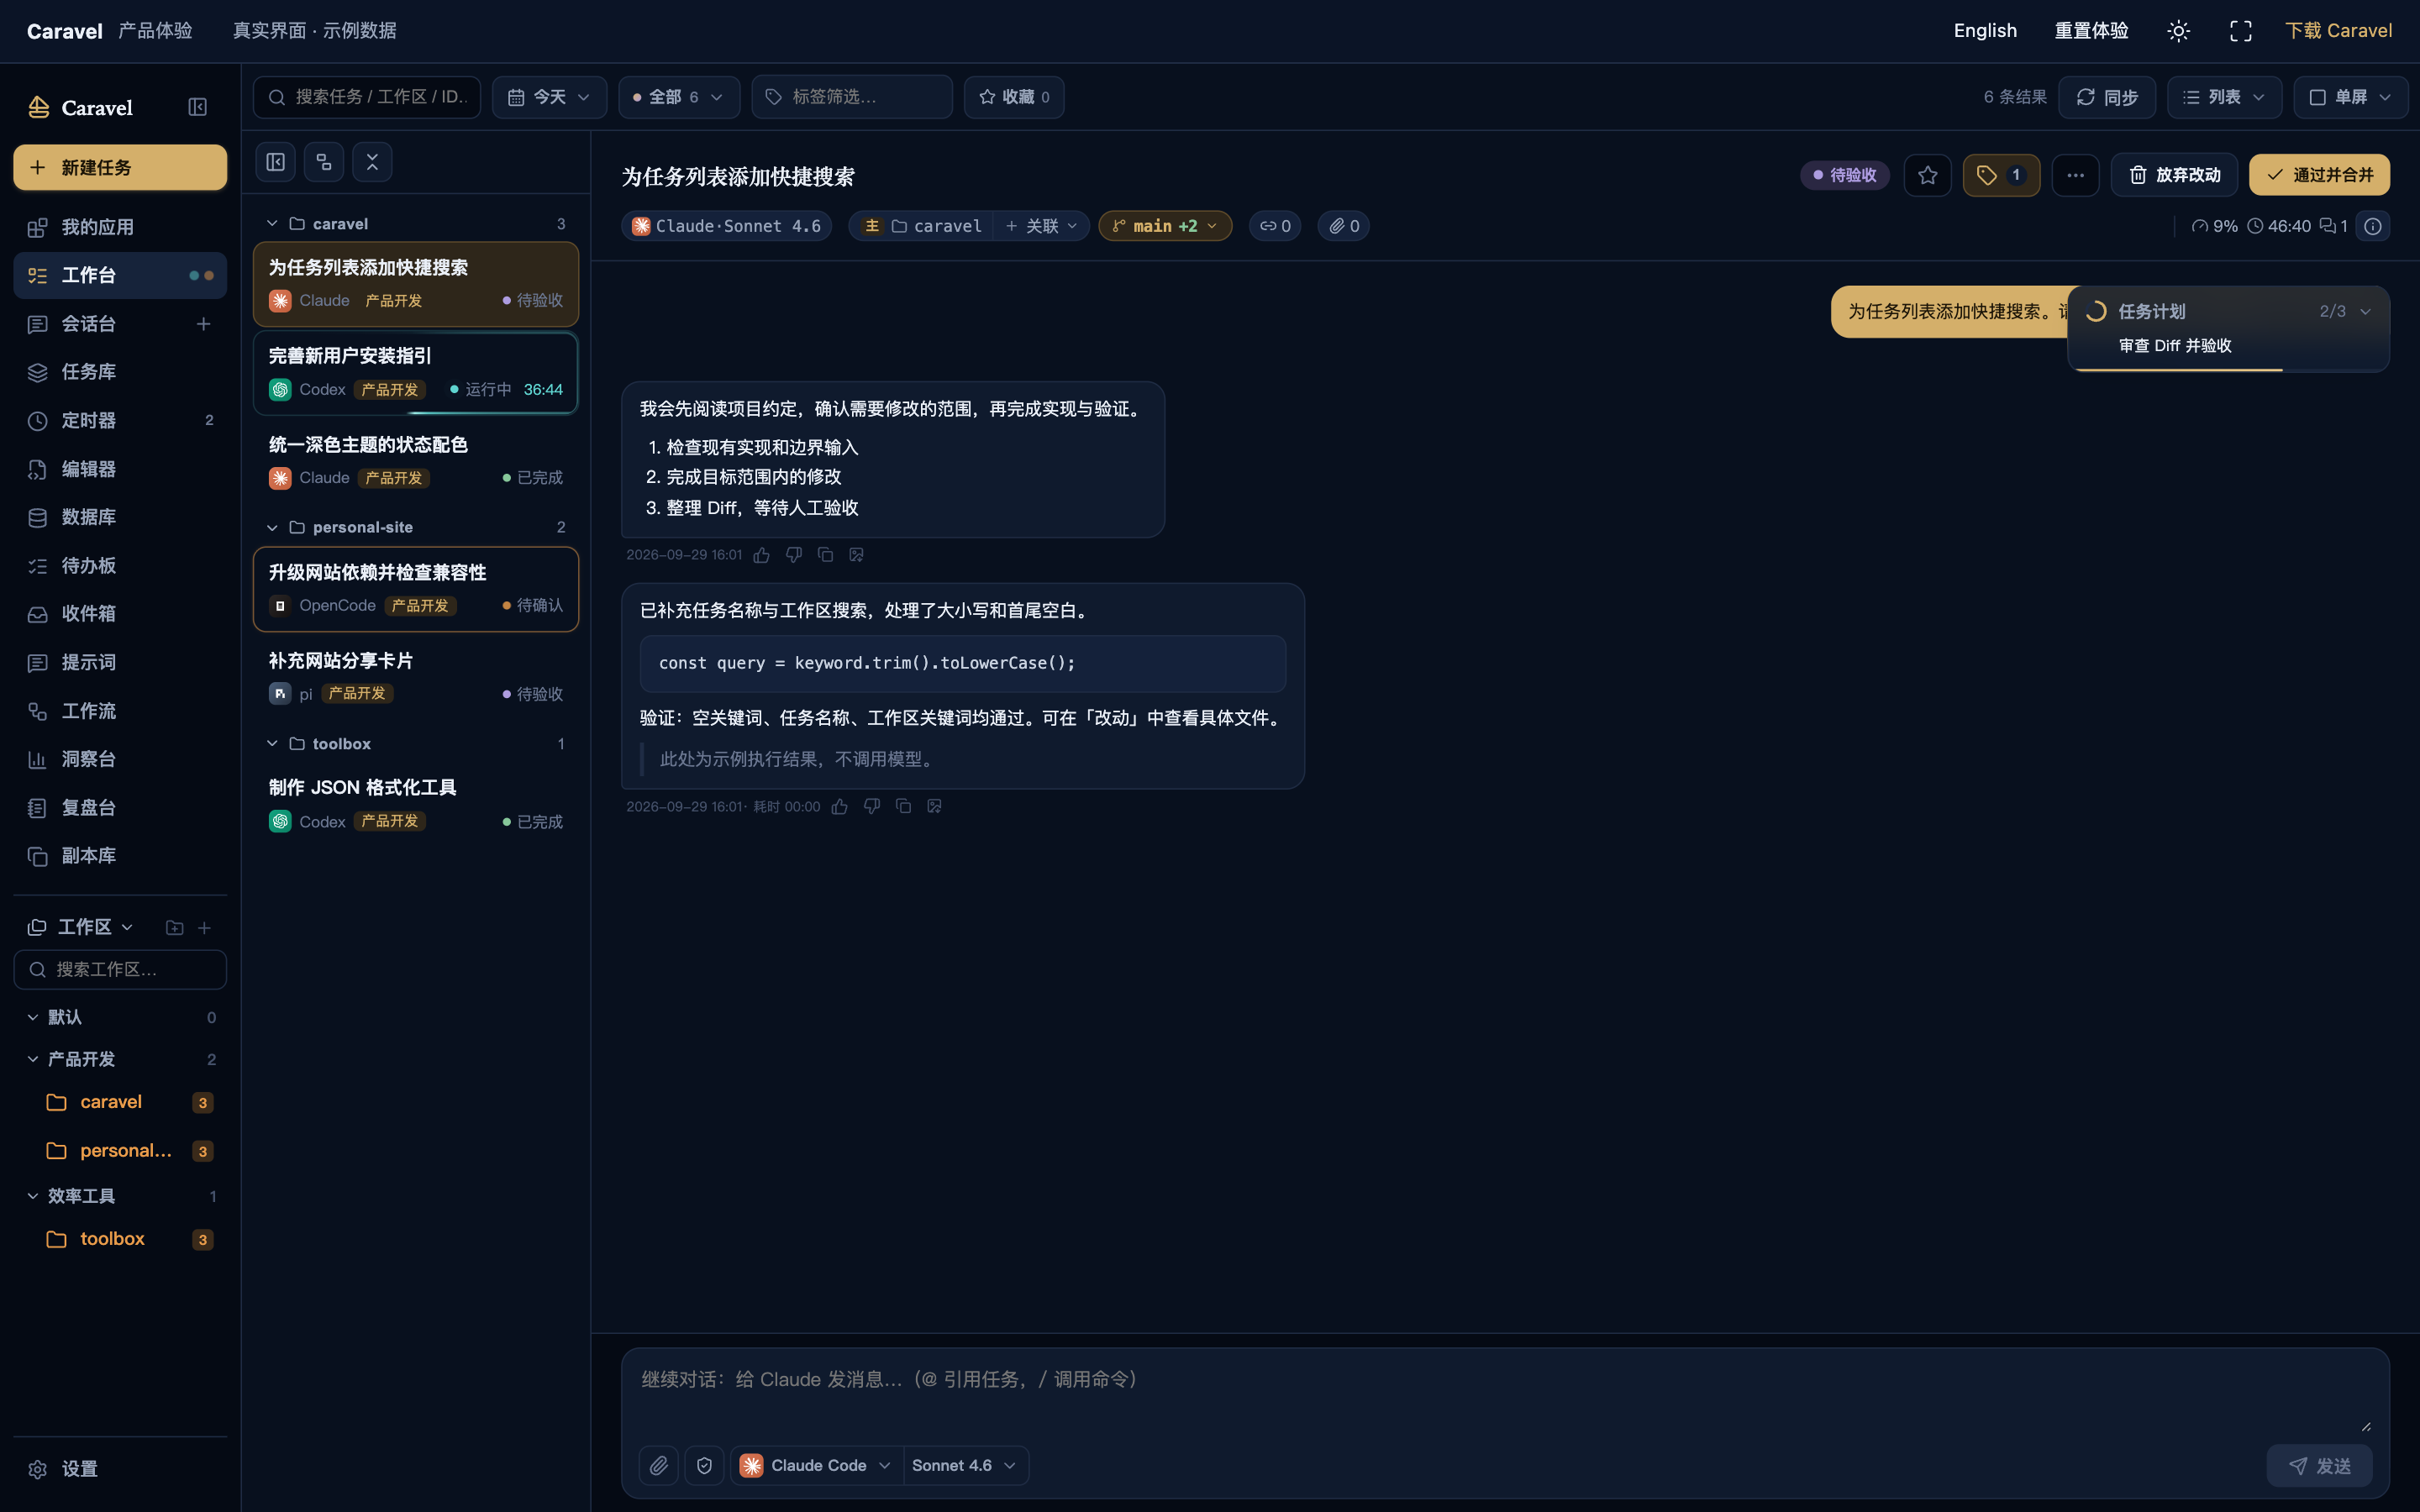Open the 列表 view mode dropdown
2420x1512 pixels.
pyautogui.click(x=2224, y=97)
